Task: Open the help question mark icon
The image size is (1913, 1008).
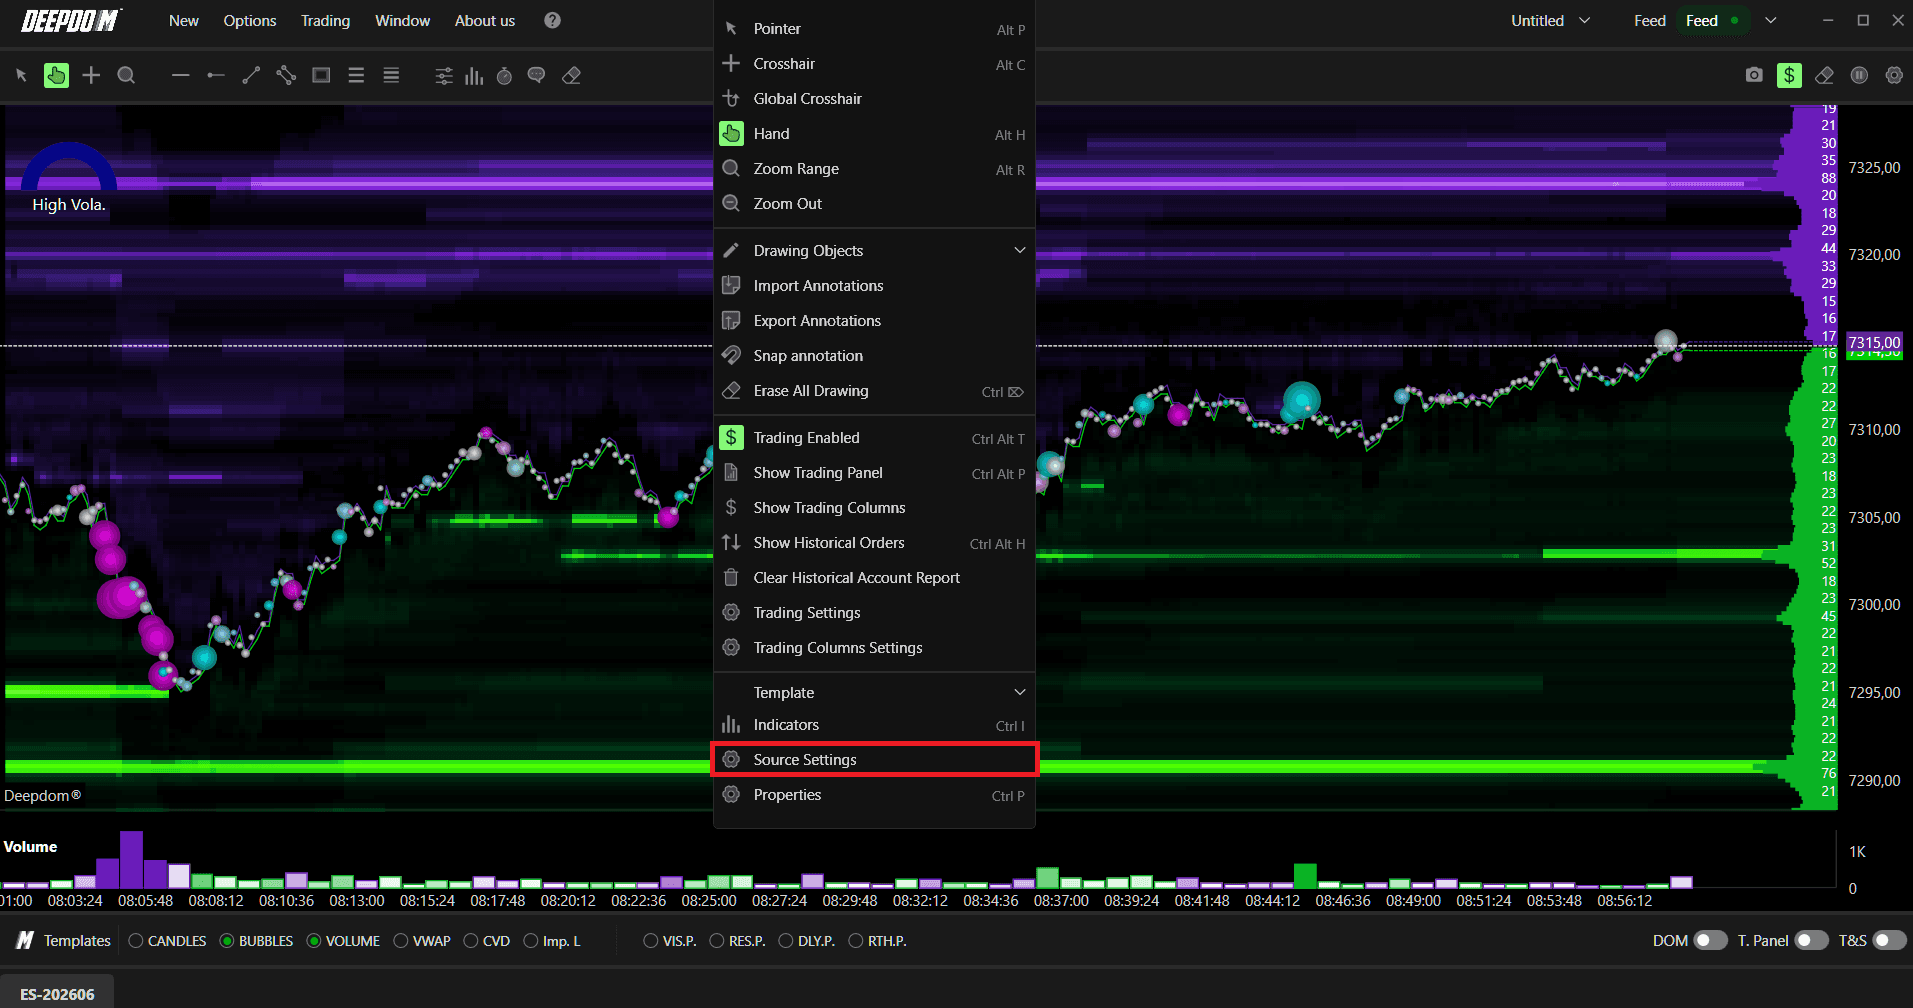Action: tap(552, 20)
